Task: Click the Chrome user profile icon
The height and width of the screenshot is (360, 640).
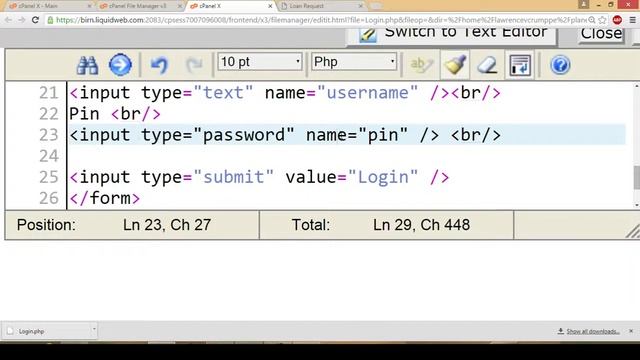Action: (583, 4)
